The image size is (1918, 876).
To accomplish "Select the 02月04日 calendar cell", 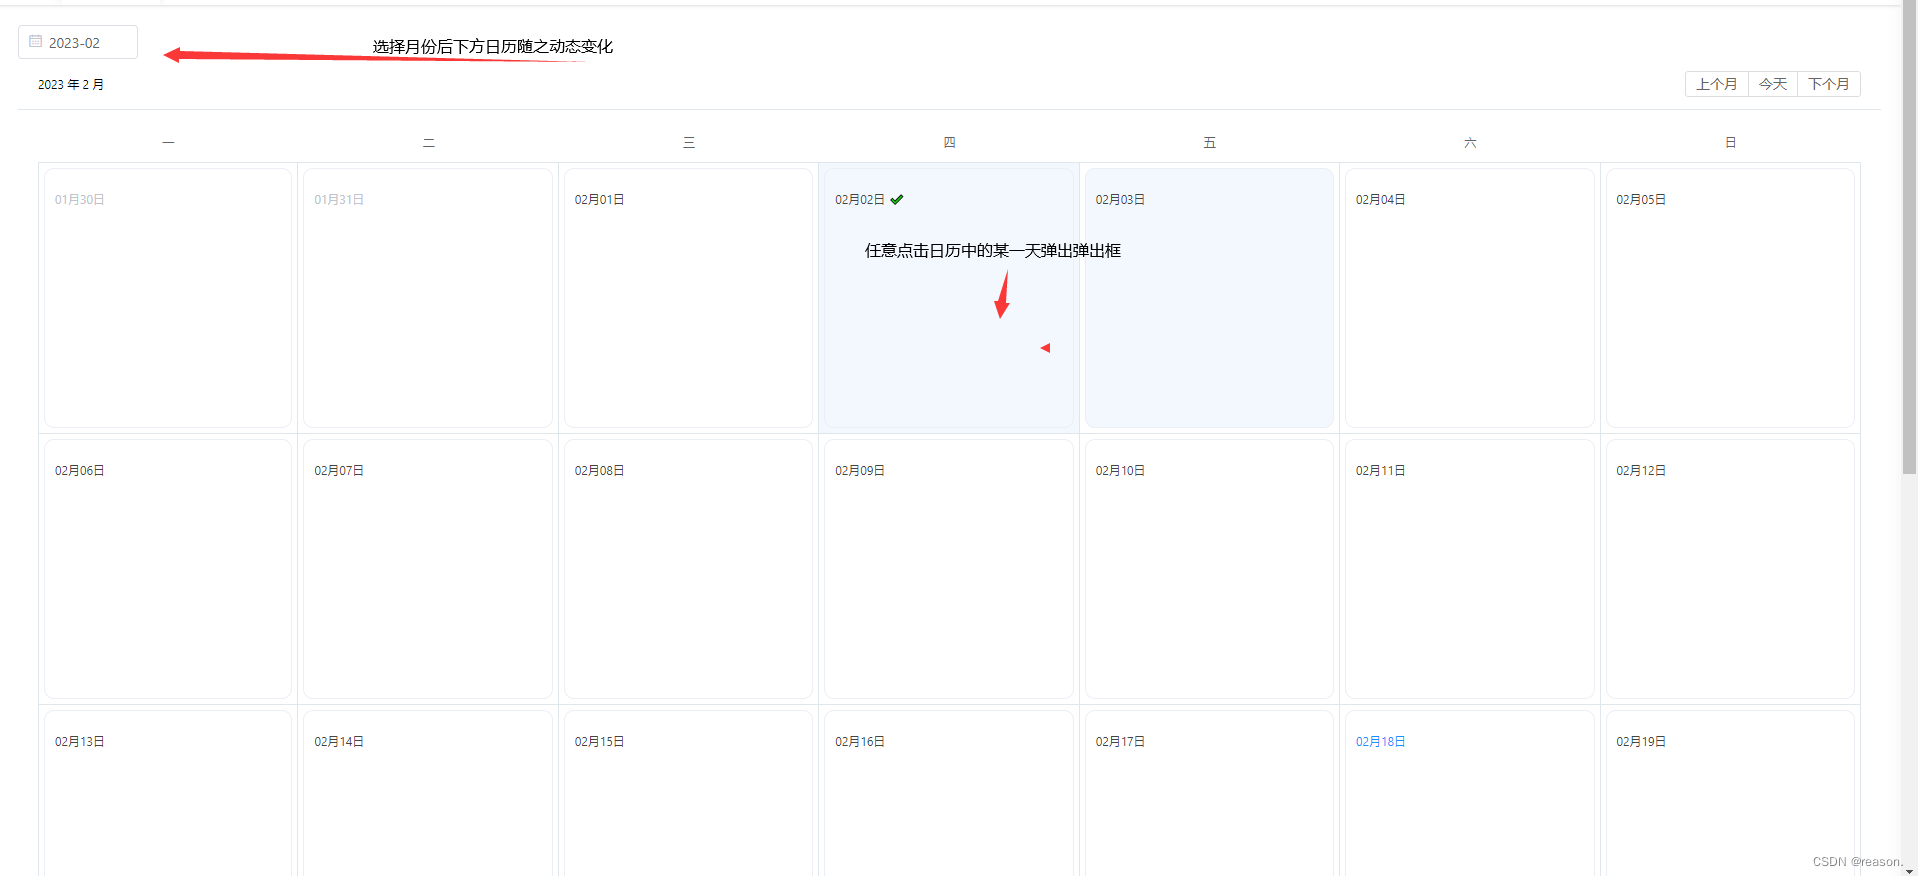I will click(x=1469, y=298).
